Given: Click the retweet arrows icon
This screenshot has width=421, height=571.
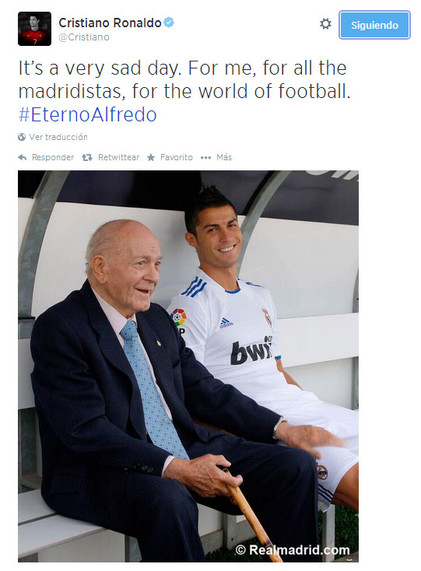Looking at the screenshot, I should [x=87, y=157].
